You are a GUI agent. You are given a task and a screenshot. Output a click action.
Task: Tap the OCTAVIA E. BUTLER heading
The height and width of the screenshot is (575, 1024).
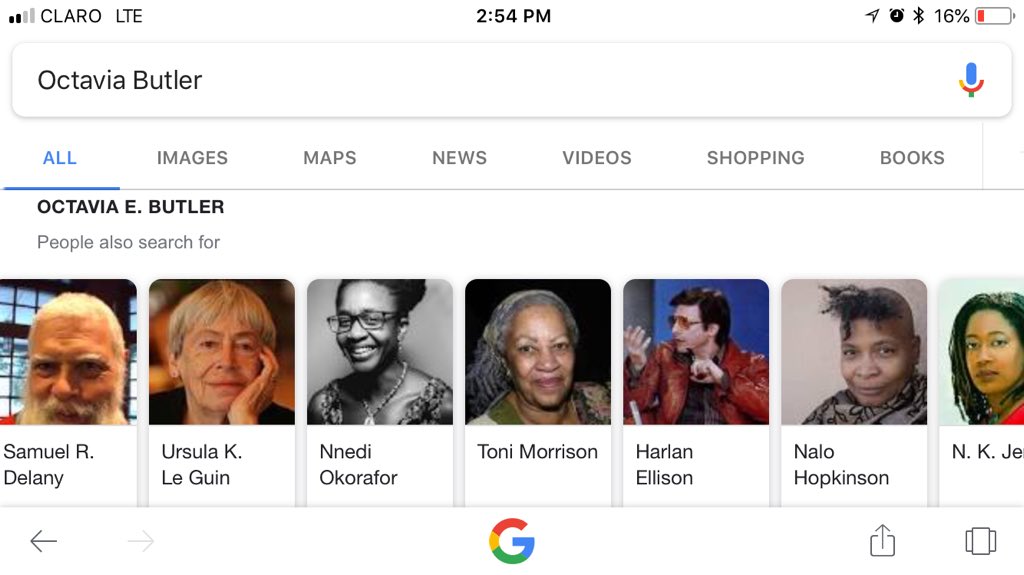(x=131, y=207)
